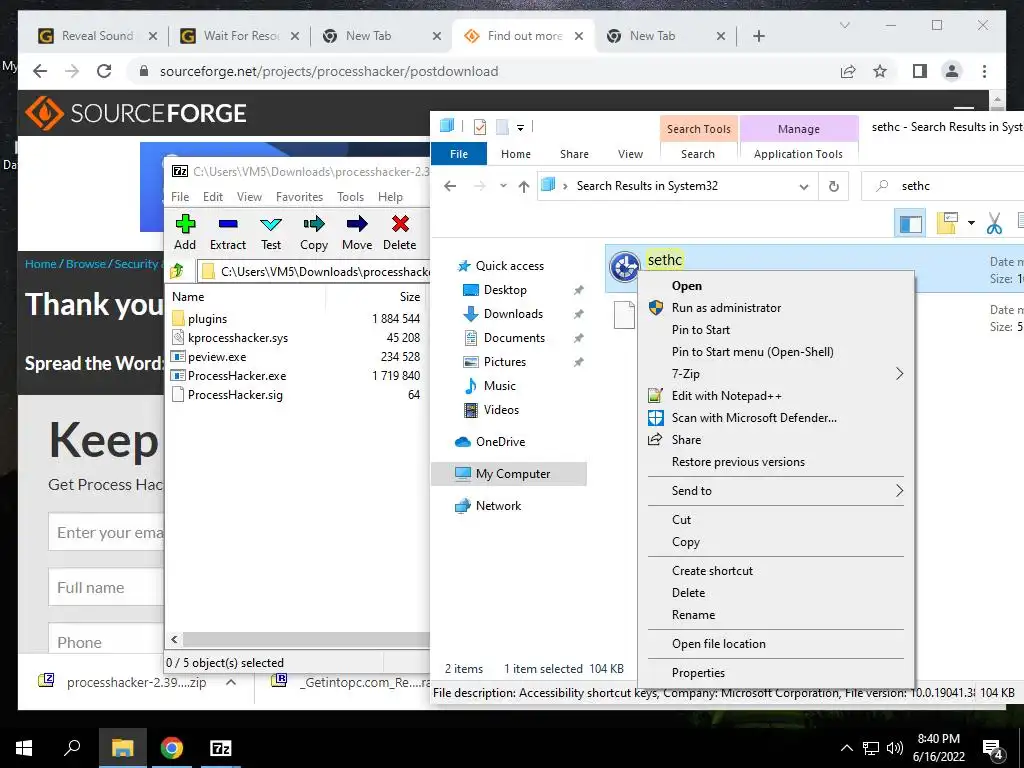Screen dimensions: 1024x768
Task: Show hidden system tray icons
Action: 846,748
